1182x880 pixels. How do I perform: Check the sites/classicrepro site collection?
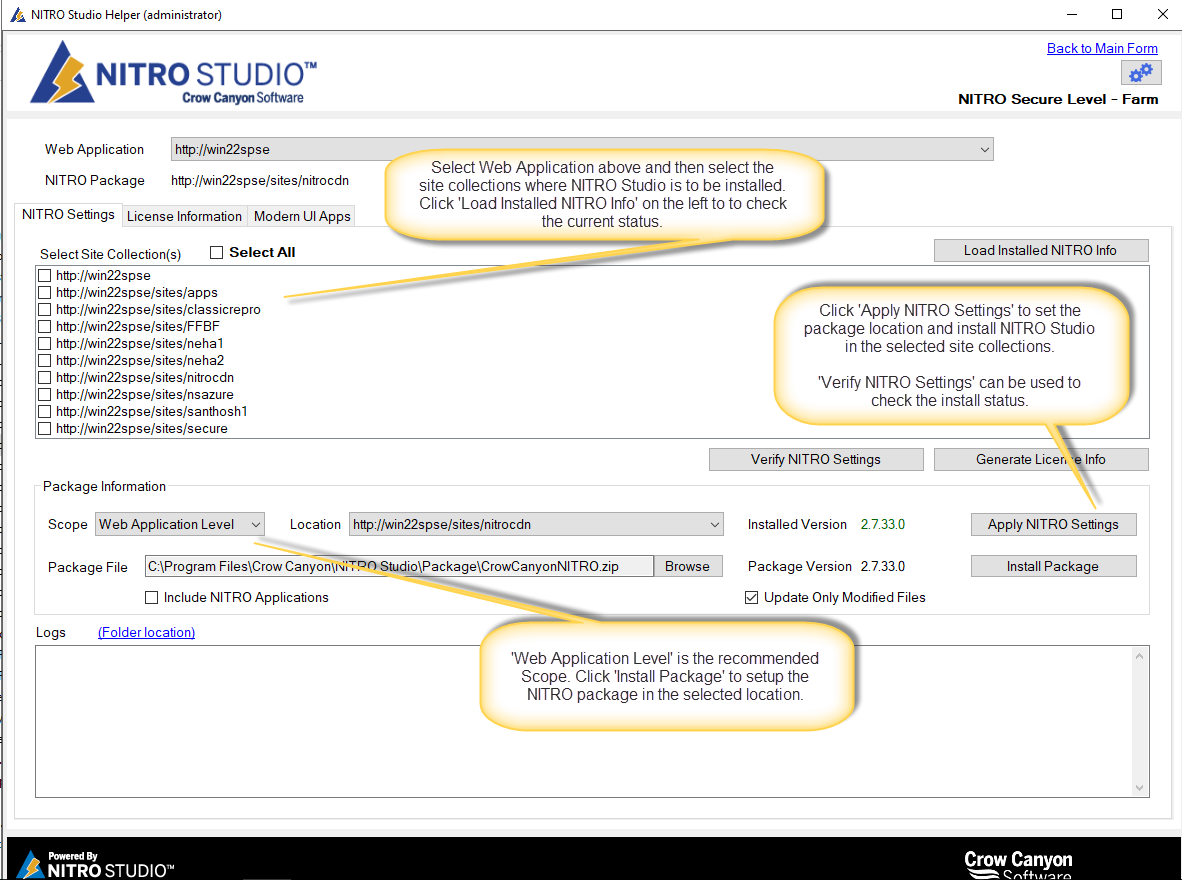pyautogui.click(x=44, y=309)
